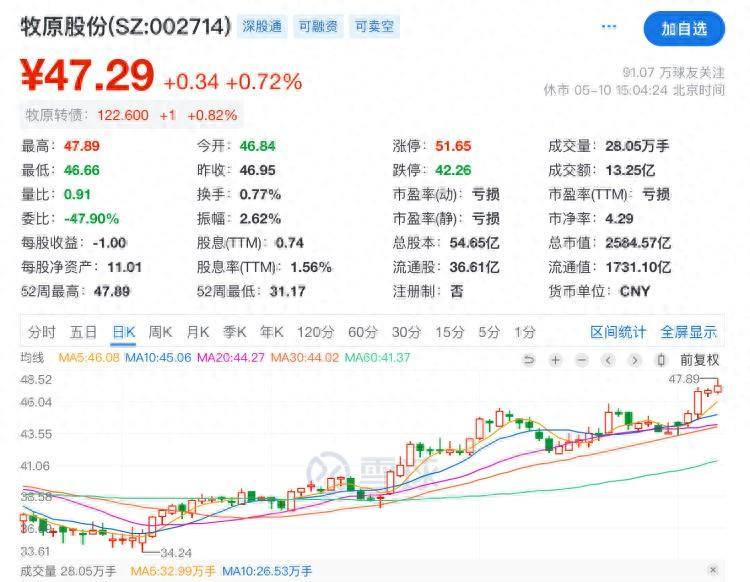This screenshot has width=750, height=582.
Task: Switch to the 60分 interval tab
Action: 363,332
